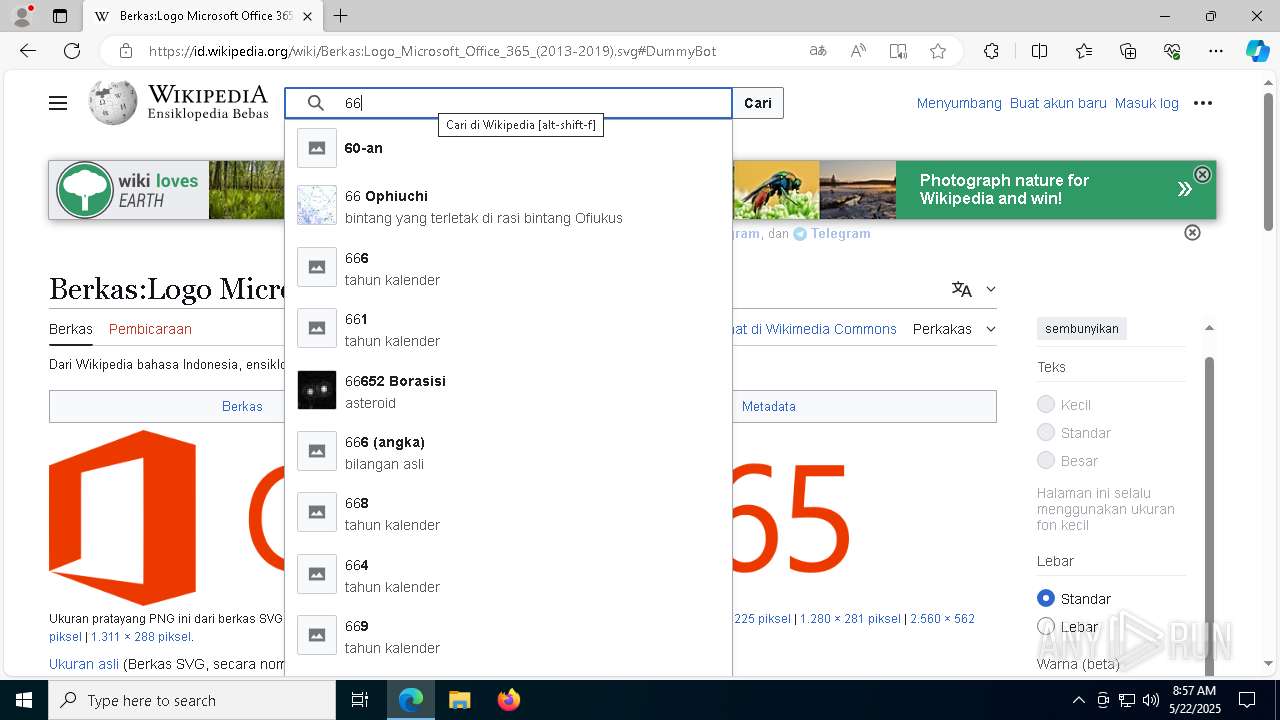Open the translate page icon in address bar

point(818,51)
